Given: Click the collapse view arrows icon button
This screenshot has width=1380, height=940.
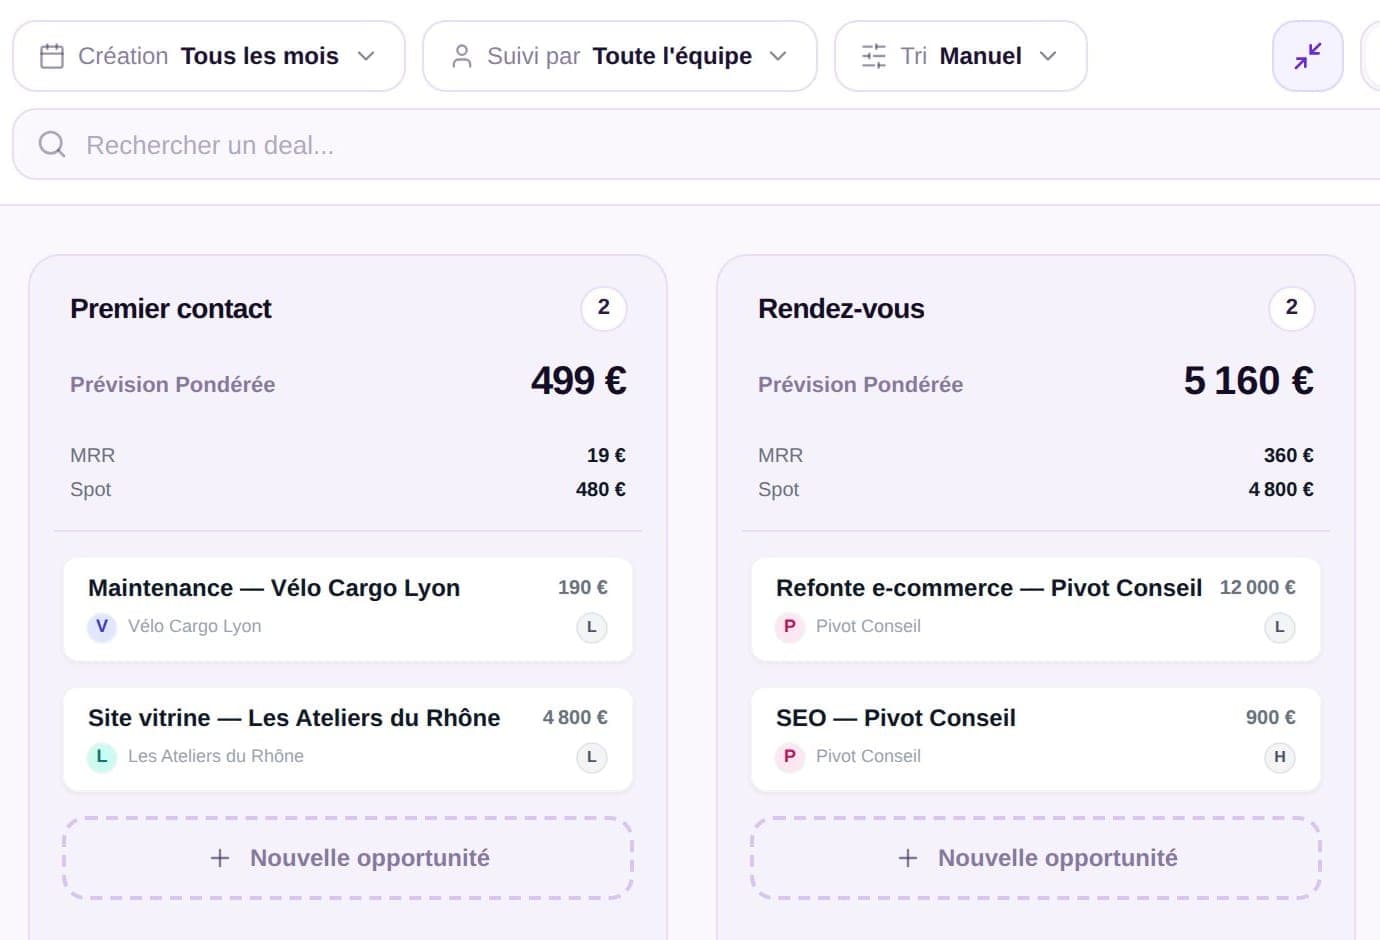Looking at the screenshot, I should (1307, 56).
